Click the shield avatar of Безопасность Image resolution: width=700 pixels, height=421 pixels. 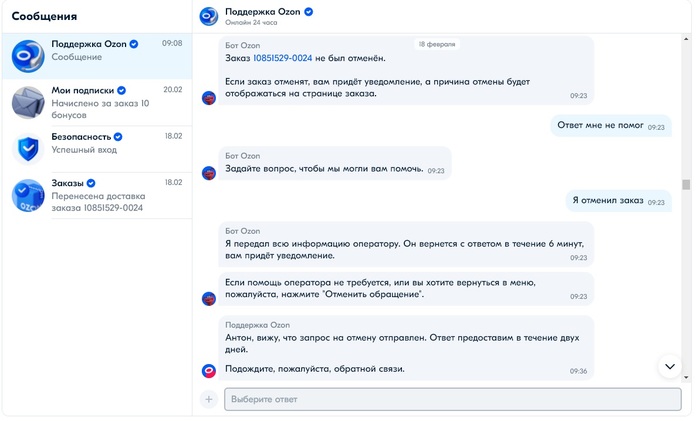28,149
